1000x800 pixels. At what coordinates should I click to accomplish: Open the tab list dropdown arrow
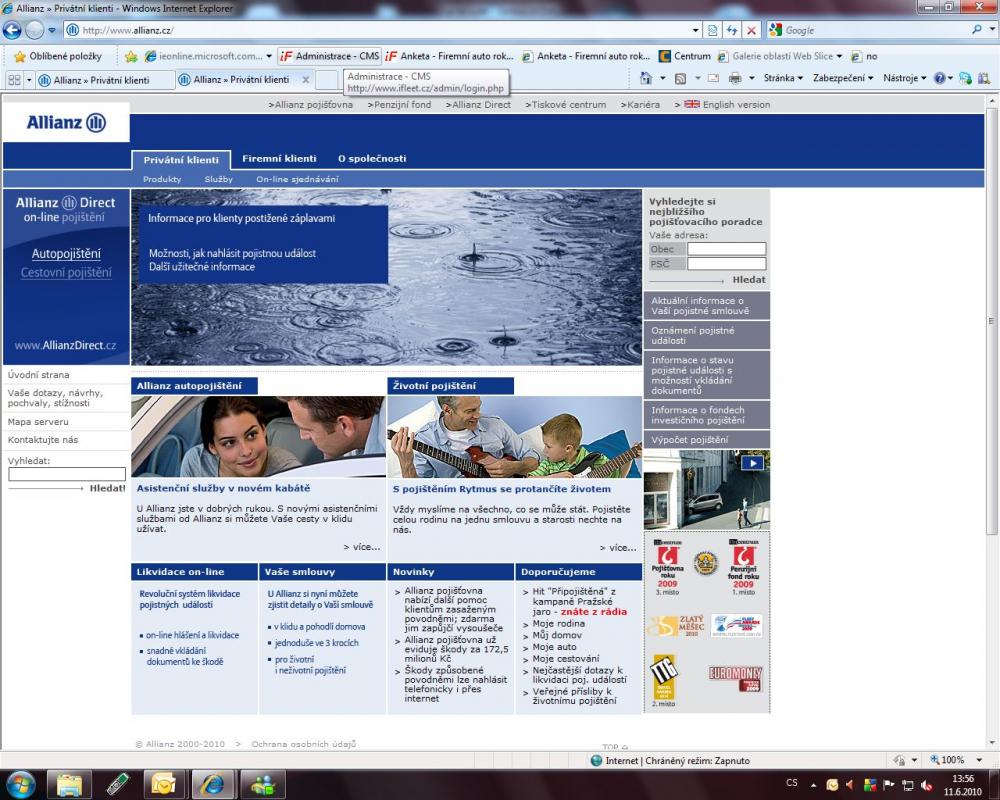coord(29,80)
